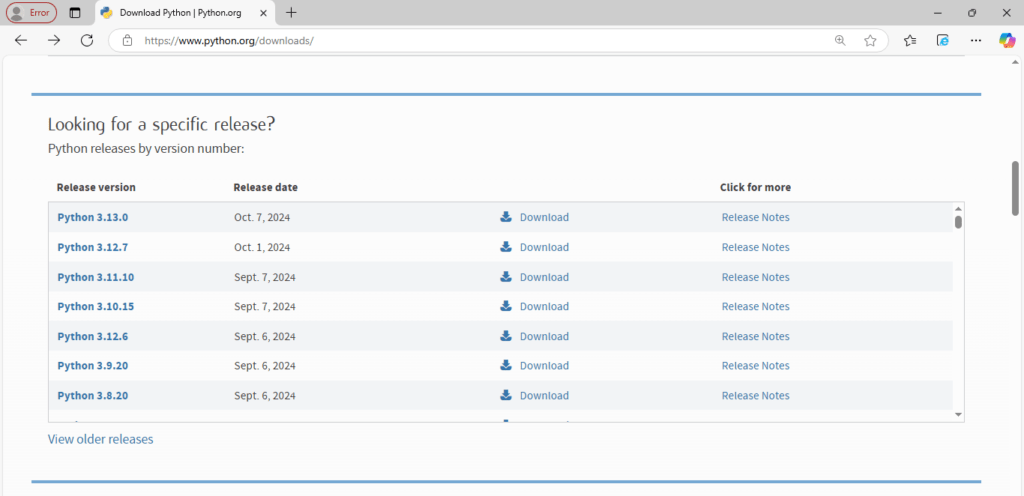Click the Oct. 1, 2024 release date
1024x496 pixels.
click(x=262, y=247)
